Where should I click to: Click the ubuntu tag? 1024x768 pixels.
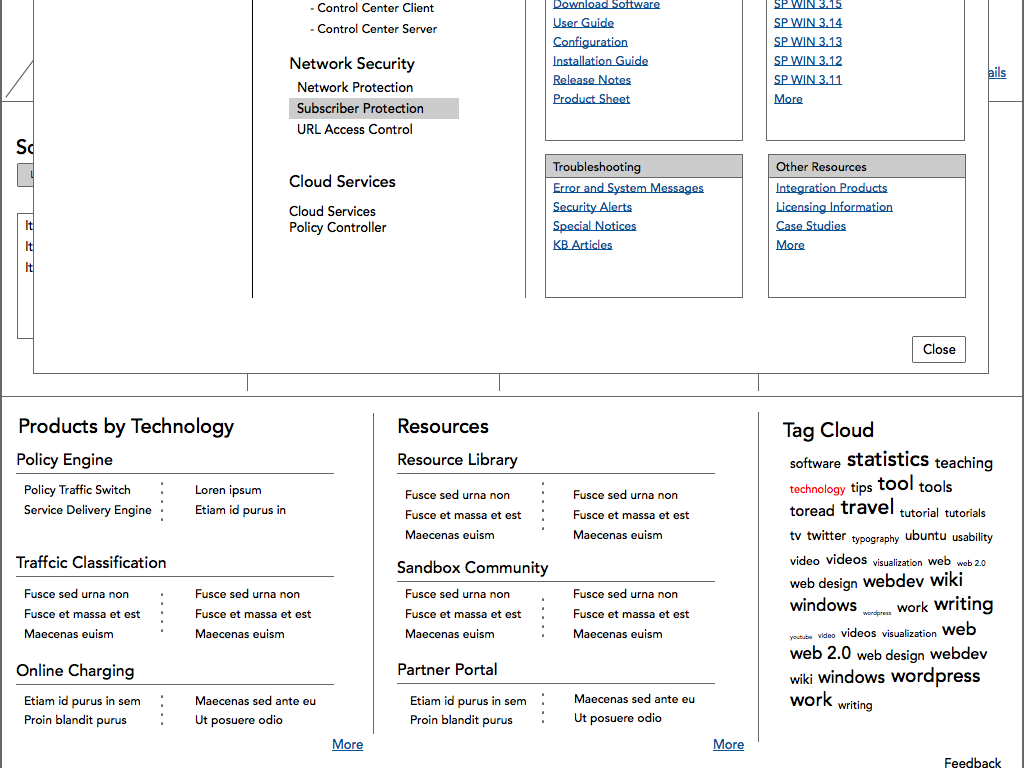click(925, 536)
